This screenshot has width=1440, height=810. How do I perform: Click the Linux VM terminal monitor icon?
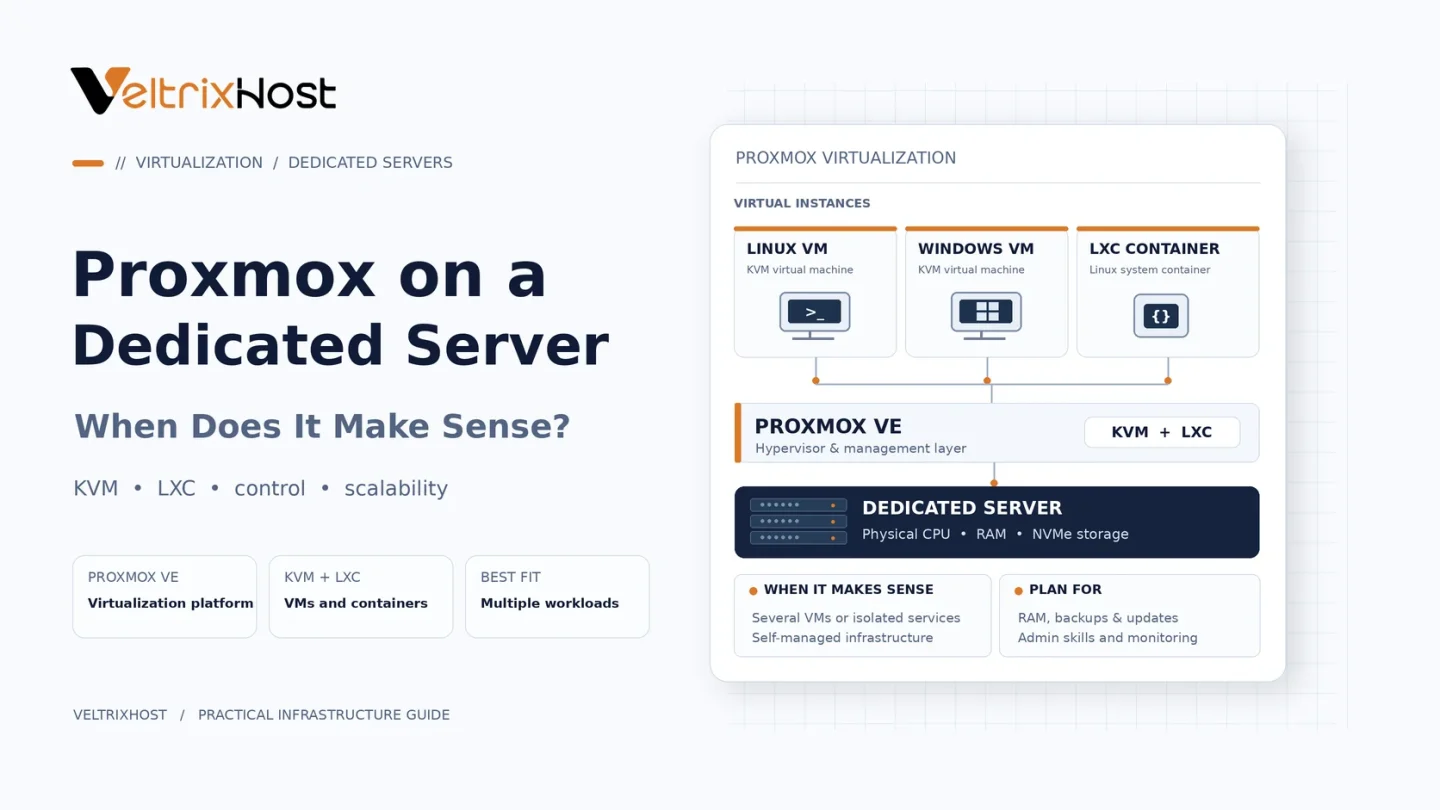pyautogui.click(x=815, y=315)
